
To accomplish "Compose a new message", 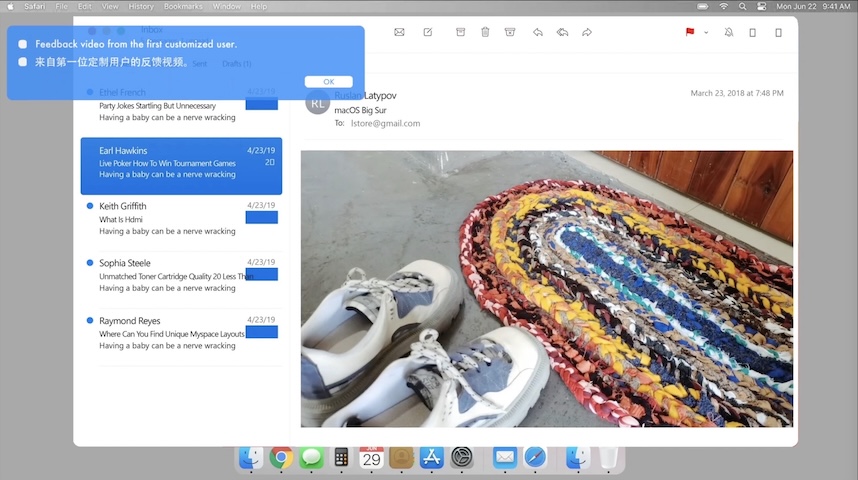I will click(x=428, y=32).
